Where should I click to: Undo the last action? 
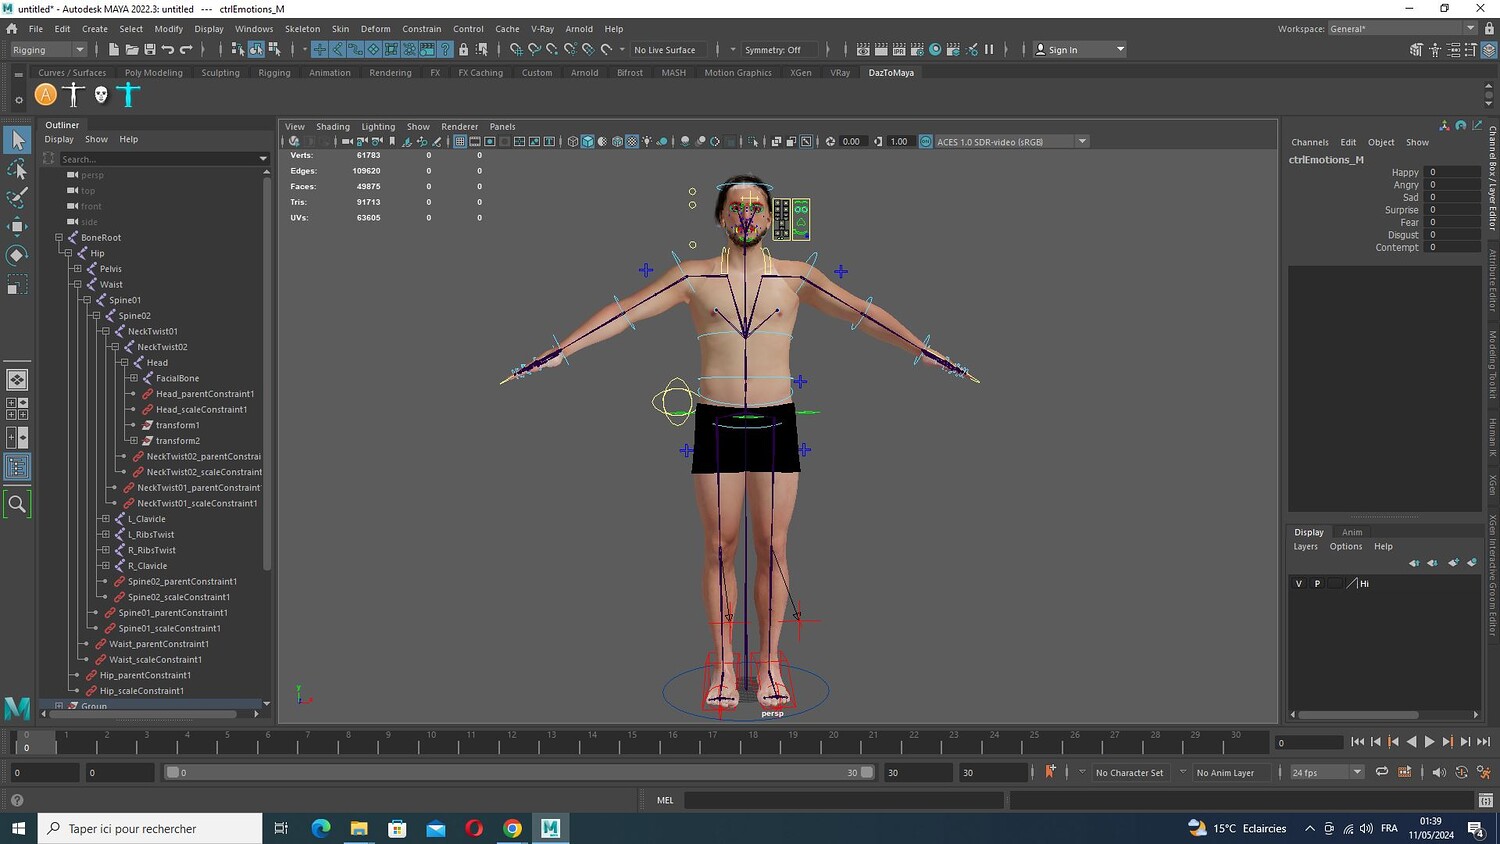pyautogui.click(x=167, y=49)
